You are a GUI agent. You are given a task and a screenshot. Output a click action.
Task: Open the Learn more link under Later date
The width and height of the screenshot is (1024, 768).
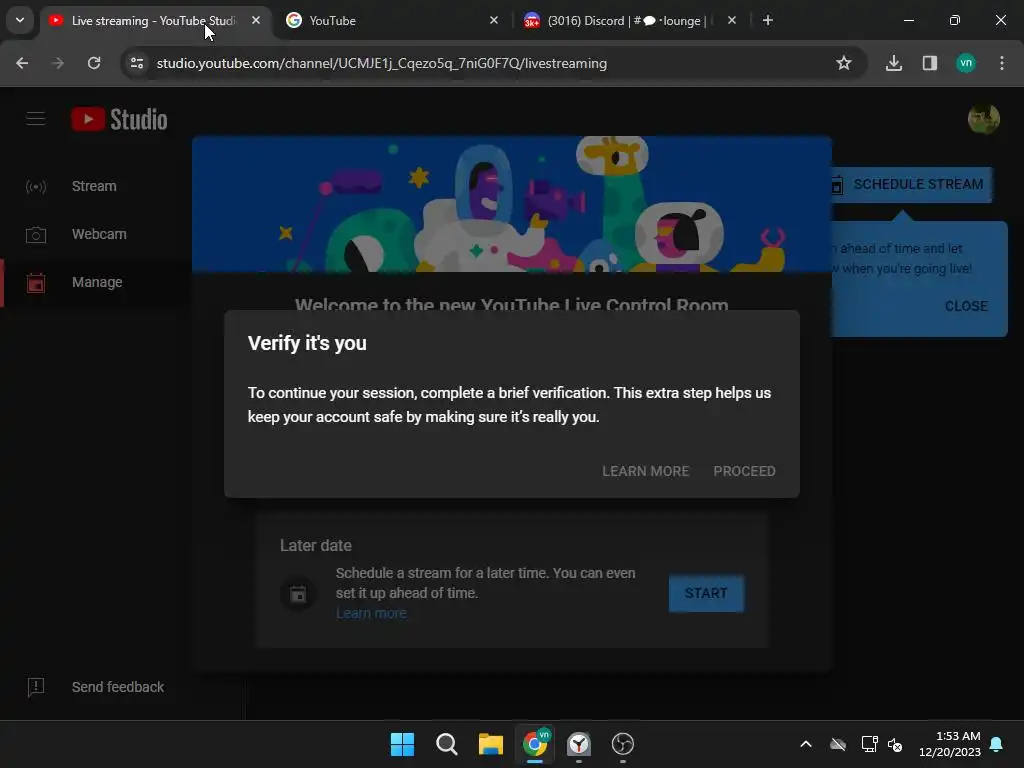[371, 613]
